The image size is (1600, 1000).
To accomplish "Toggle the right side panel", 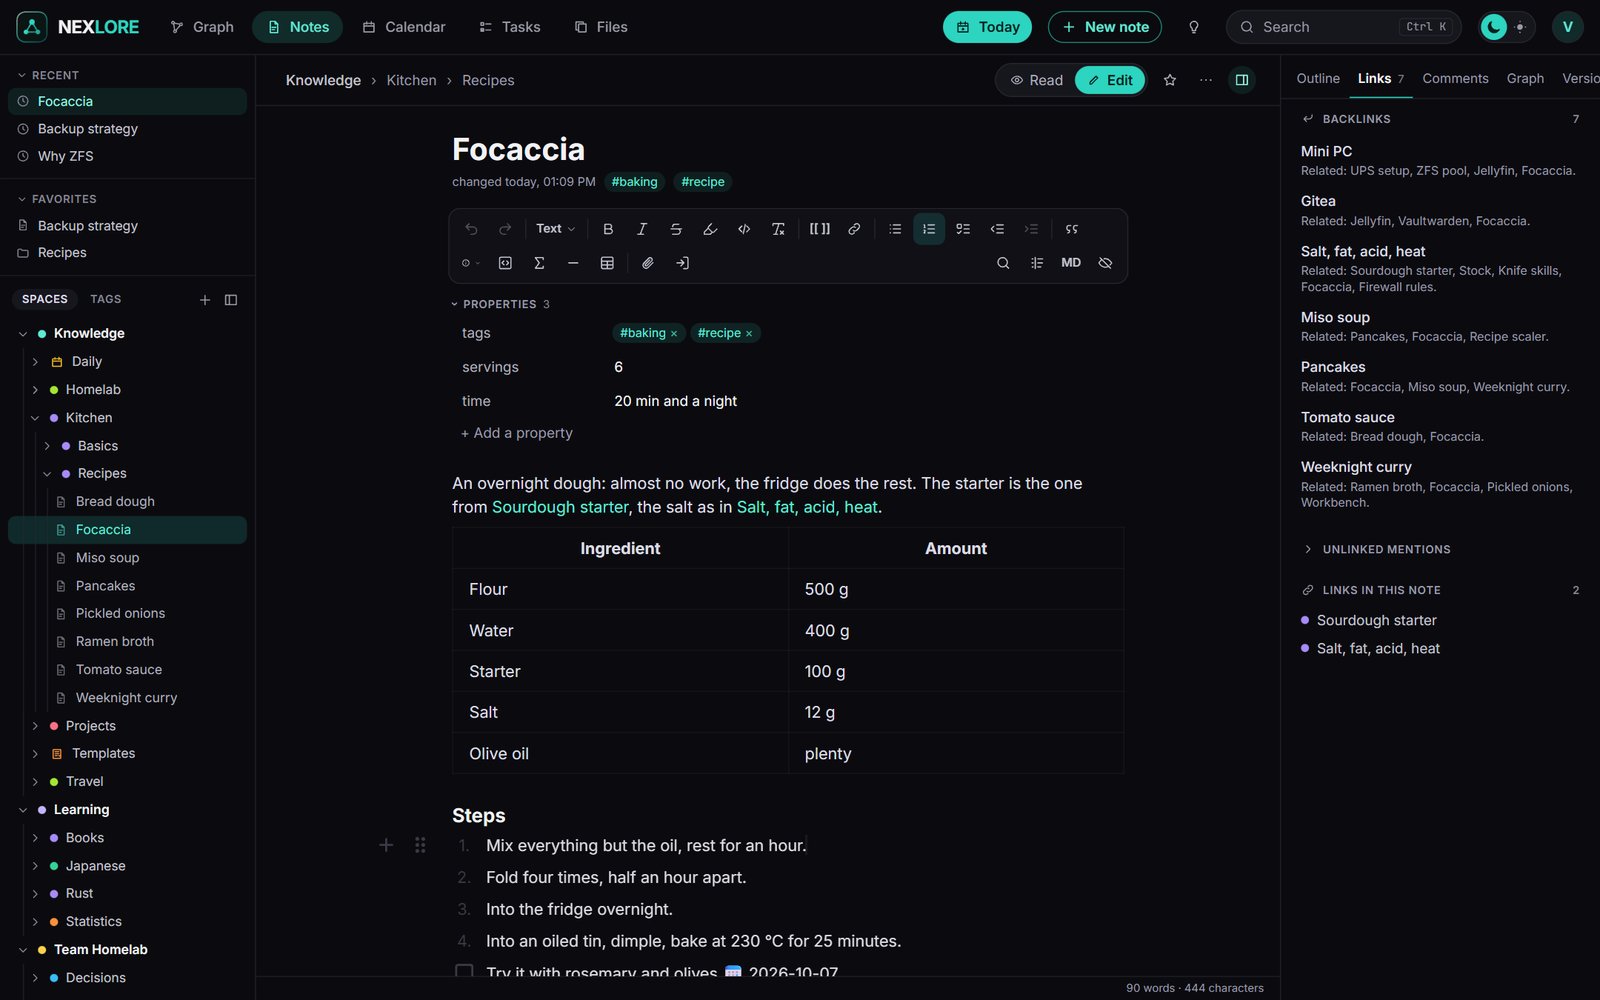I will point(1242,80).
